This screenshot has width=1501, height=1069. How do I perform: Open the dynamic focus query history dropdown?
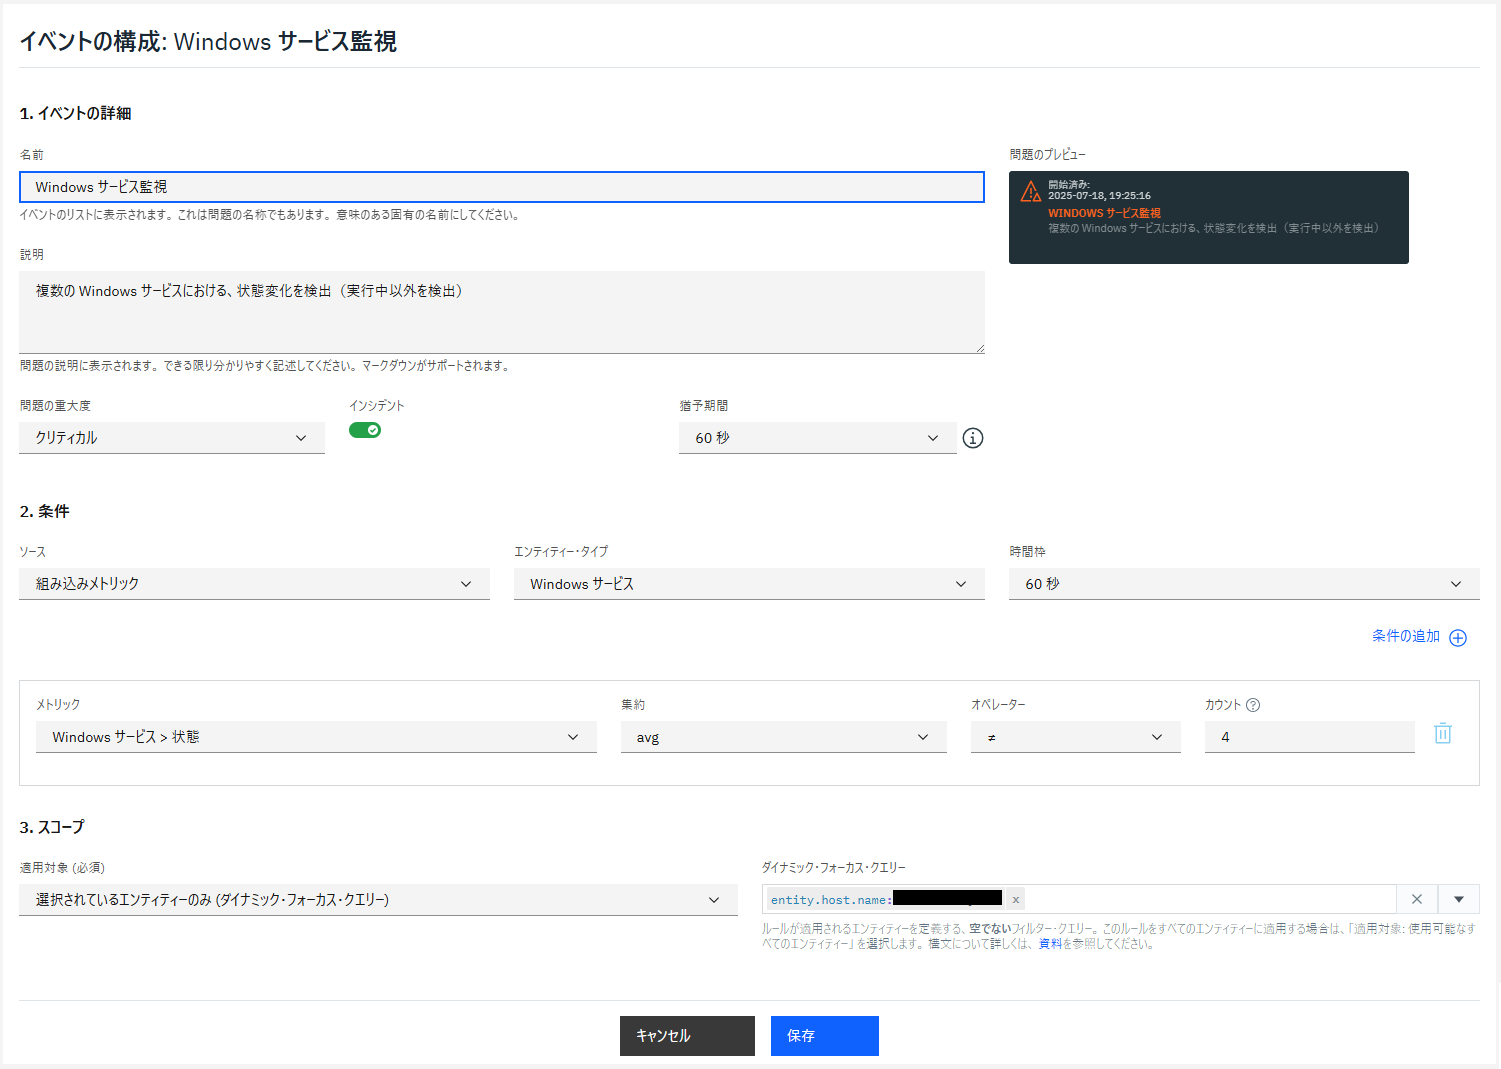click(1459, 899)
